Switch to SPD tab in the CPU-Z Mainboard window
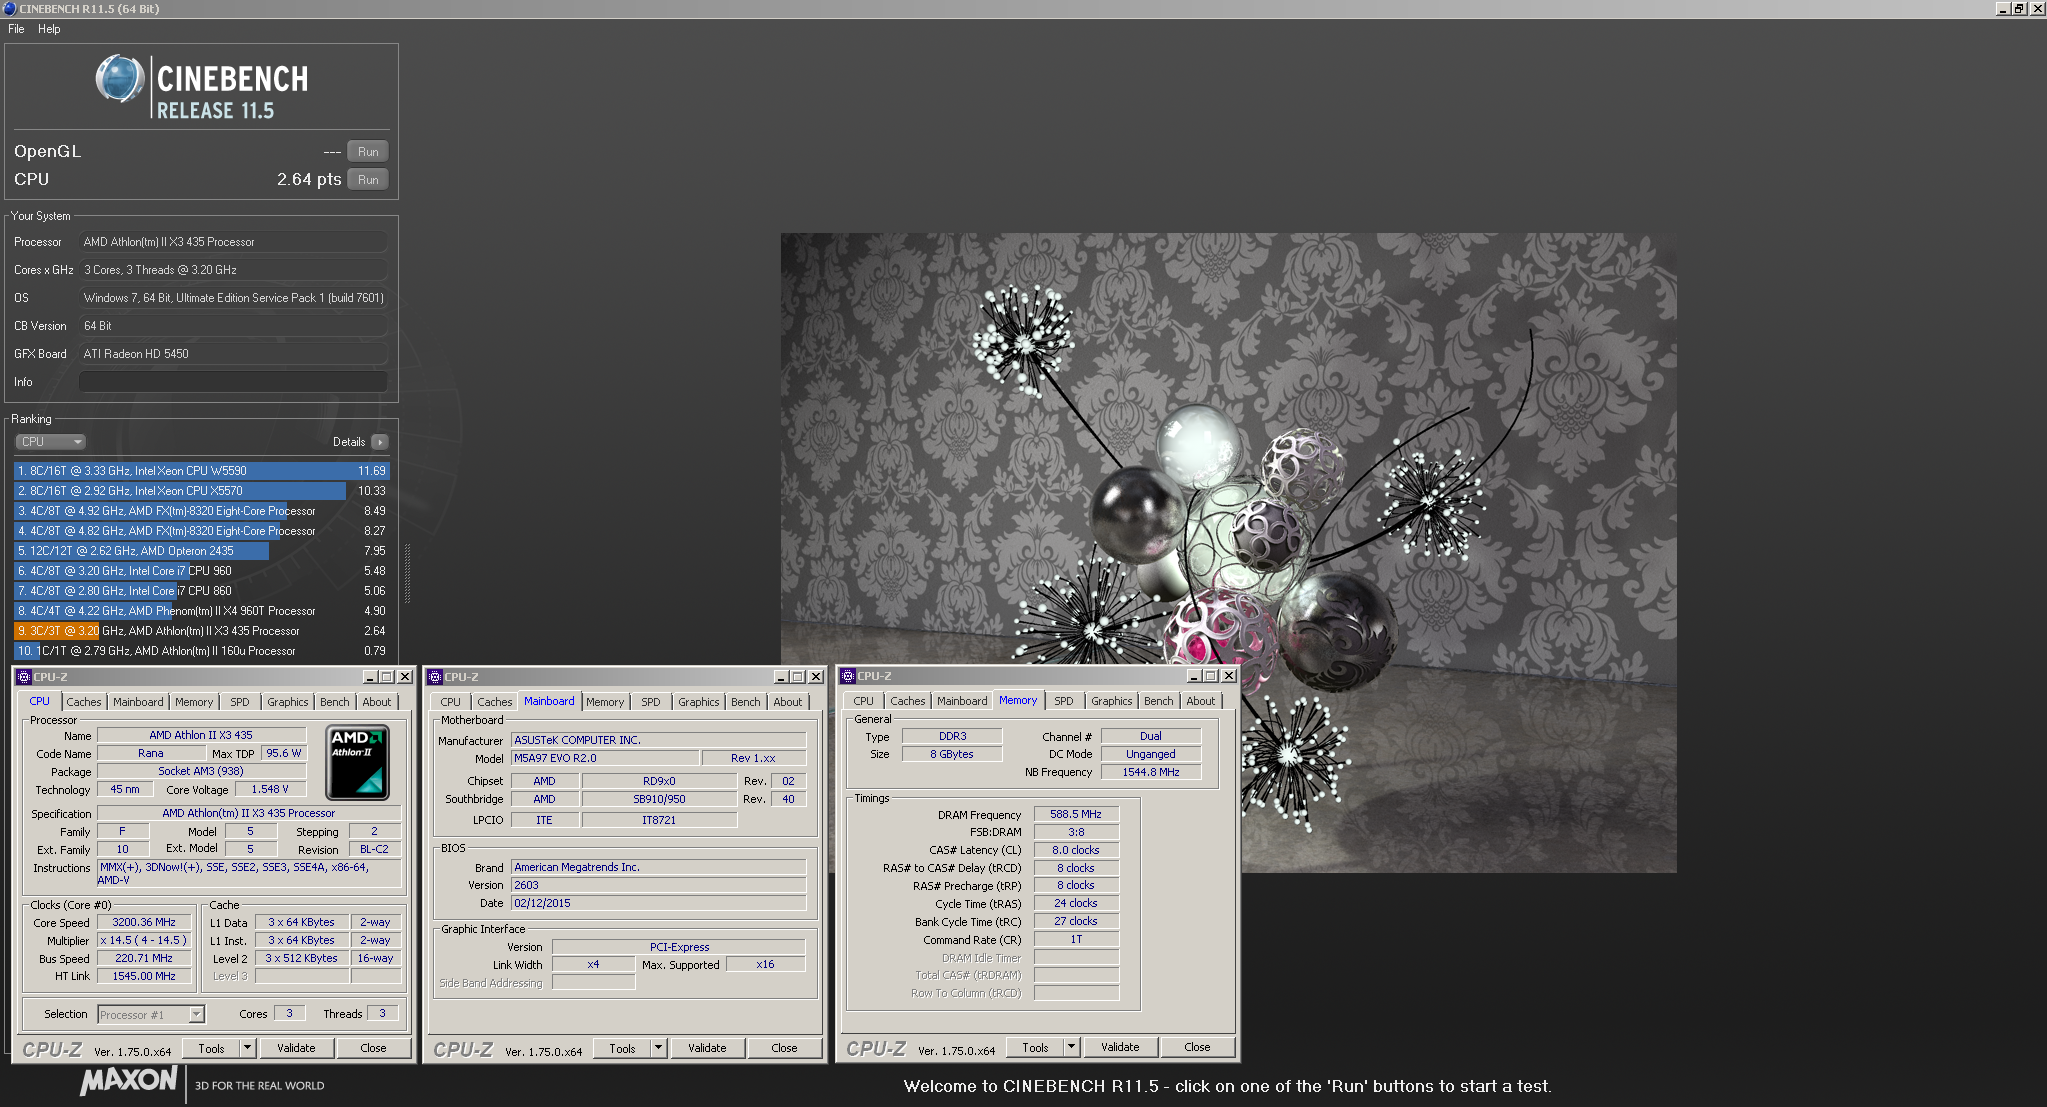The height and width of the screenshot is (1107, 2047). pyautogui.click(x=651, y=702)
